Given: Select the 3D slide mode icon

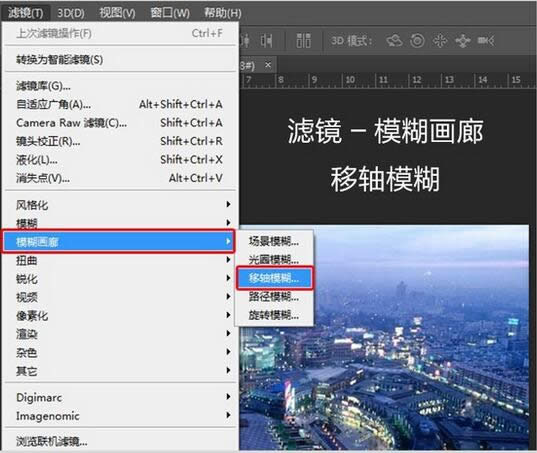Looking at the screenshot, I should coord(463,41).
